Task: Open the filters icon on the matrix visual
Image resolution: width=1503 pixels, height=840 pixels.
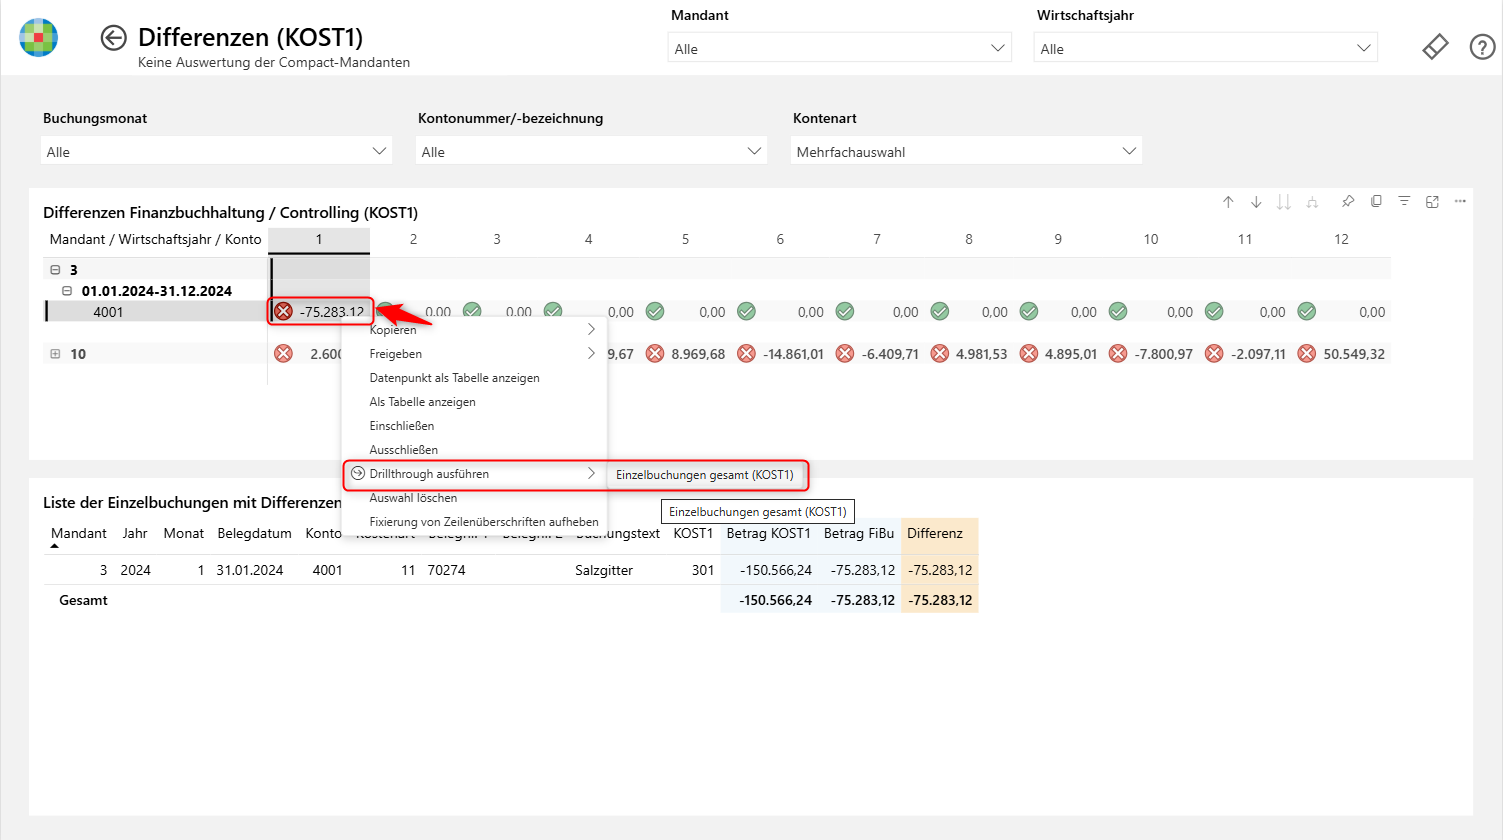Action: (1404, 201)
